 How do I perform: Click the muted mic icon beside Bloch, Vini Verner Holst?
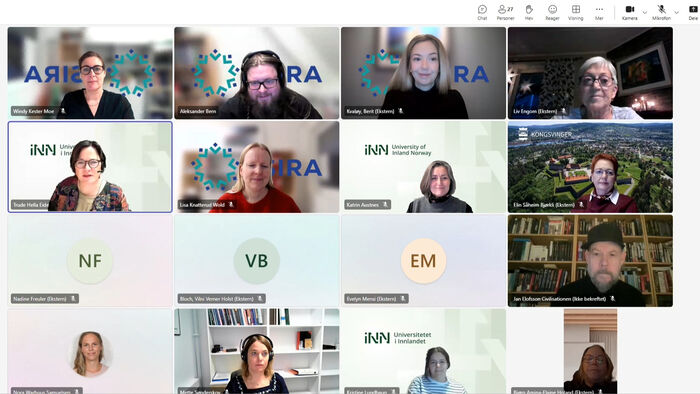pyautogui.click(x=260, y=299)
